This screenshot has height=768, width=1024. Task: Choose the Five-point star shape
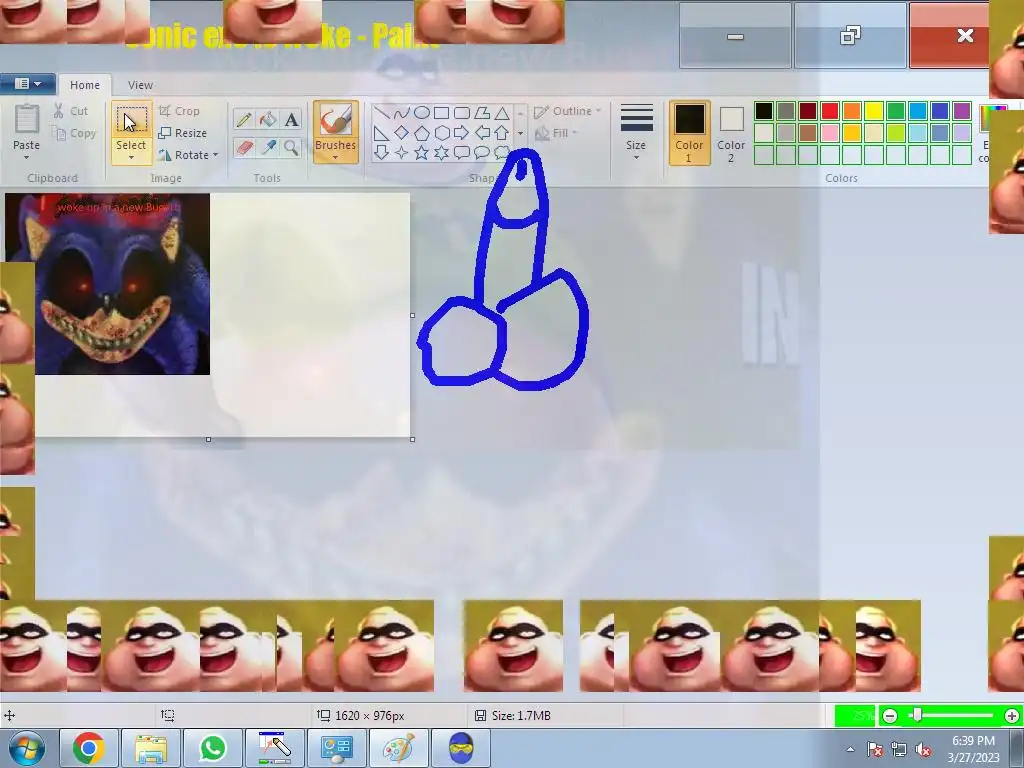[422, 153]
